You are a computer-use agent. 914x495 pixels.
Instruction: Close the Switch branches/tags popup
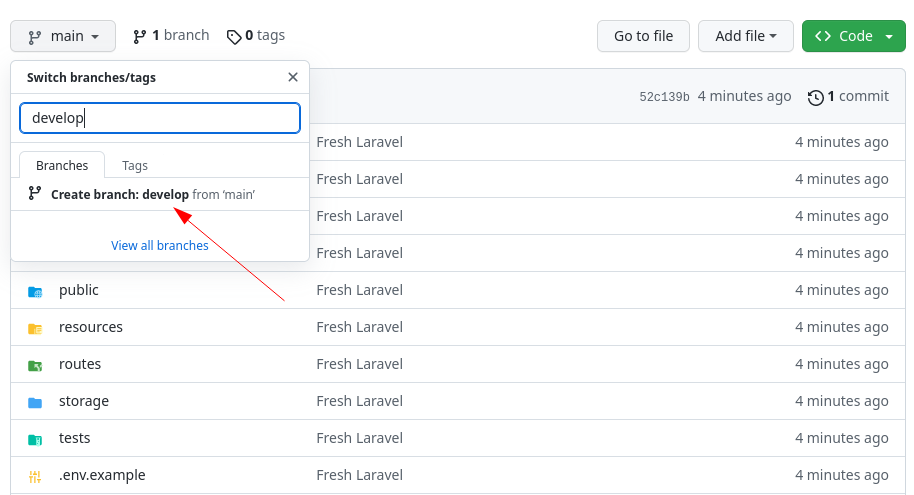coord(293,77)
